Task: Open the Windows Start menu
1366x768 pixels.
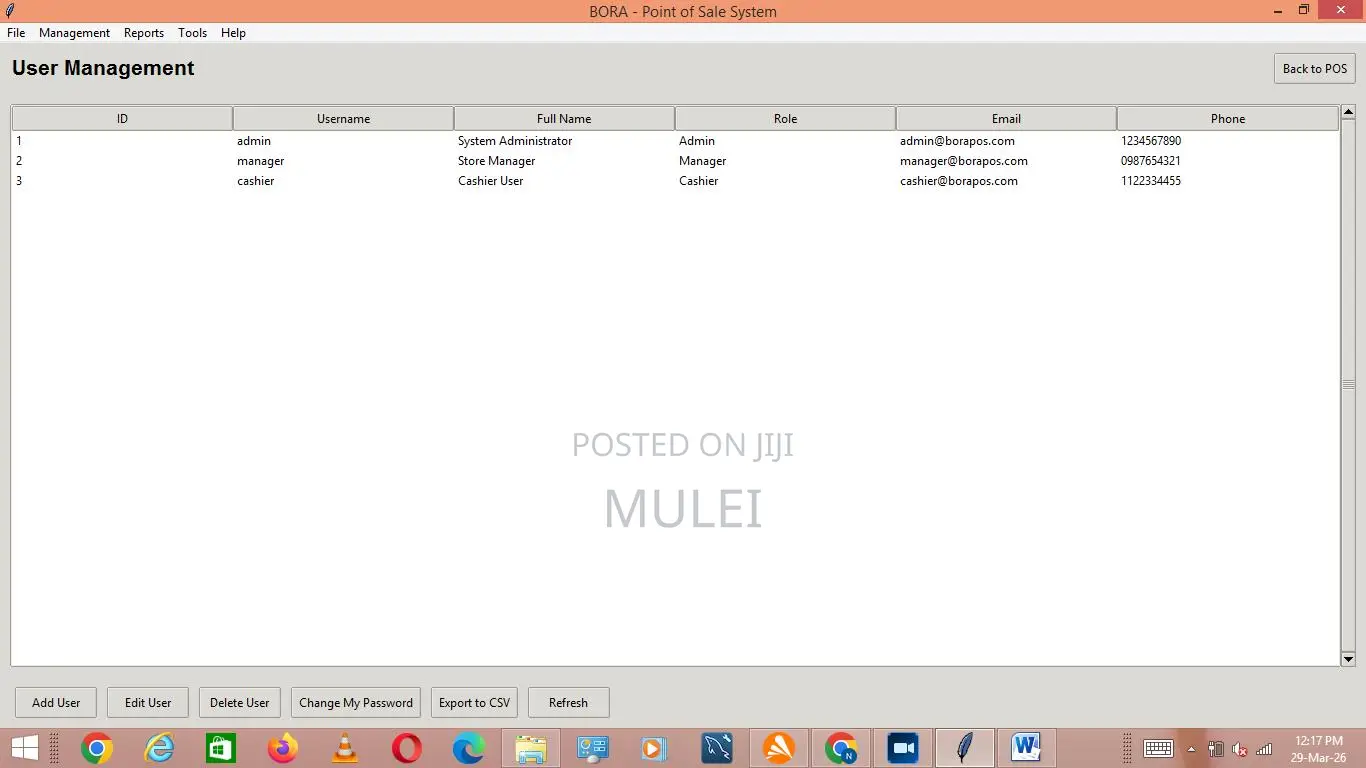Action: pyautogui.click(x=24, y=748)
